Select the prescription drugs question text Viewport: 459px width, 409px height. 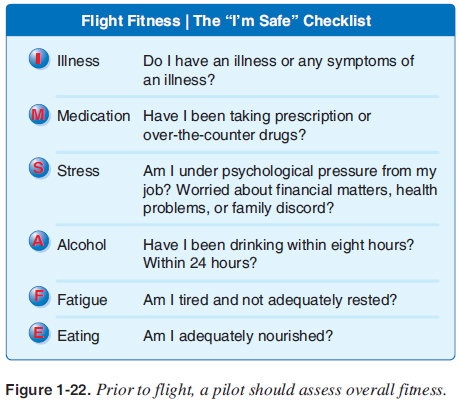point(257,126)
